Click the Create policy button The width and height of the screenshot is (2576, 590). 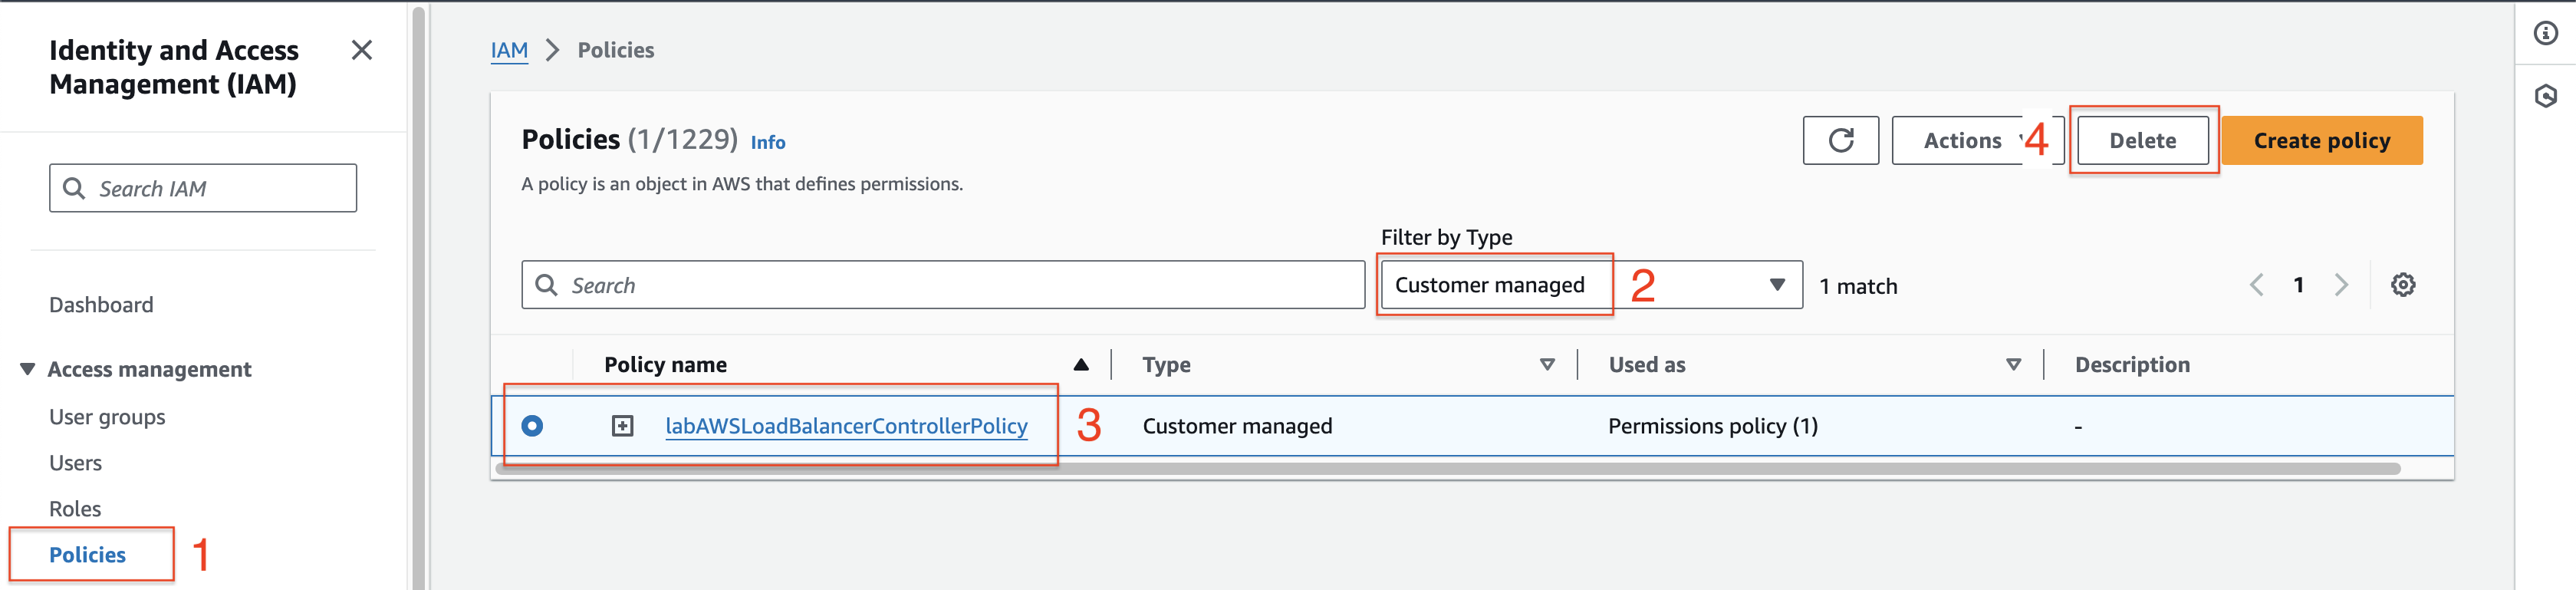(2321, 140)
